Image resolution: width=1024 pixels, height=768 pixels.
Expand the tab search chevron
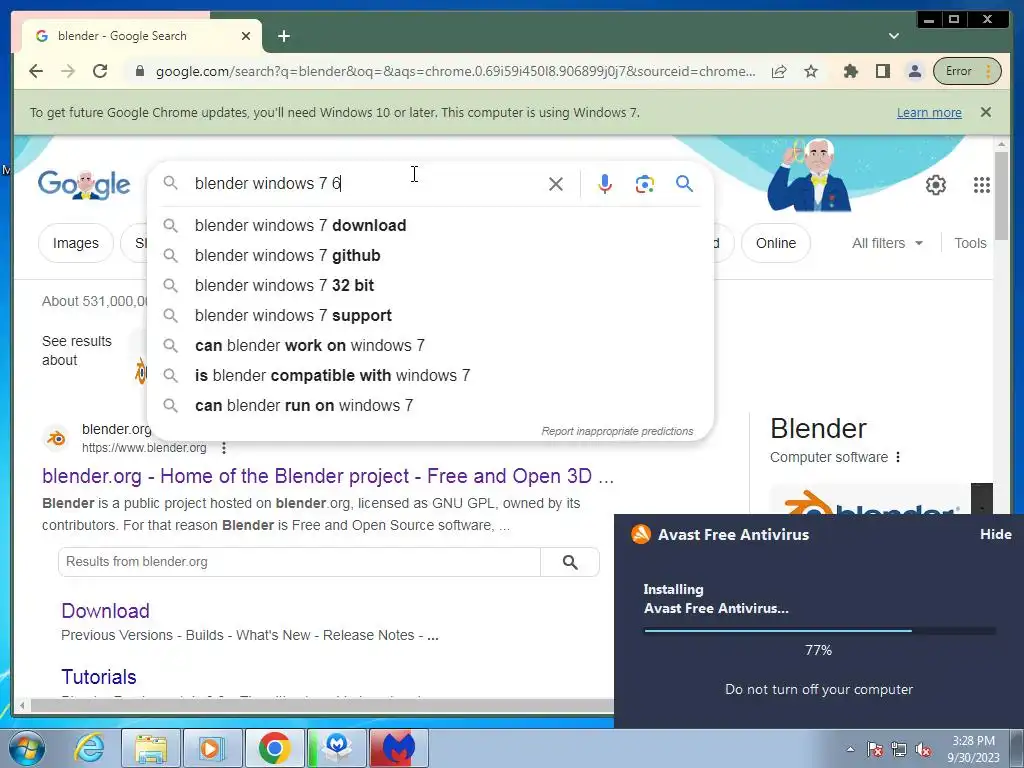[x=894, y=36]
